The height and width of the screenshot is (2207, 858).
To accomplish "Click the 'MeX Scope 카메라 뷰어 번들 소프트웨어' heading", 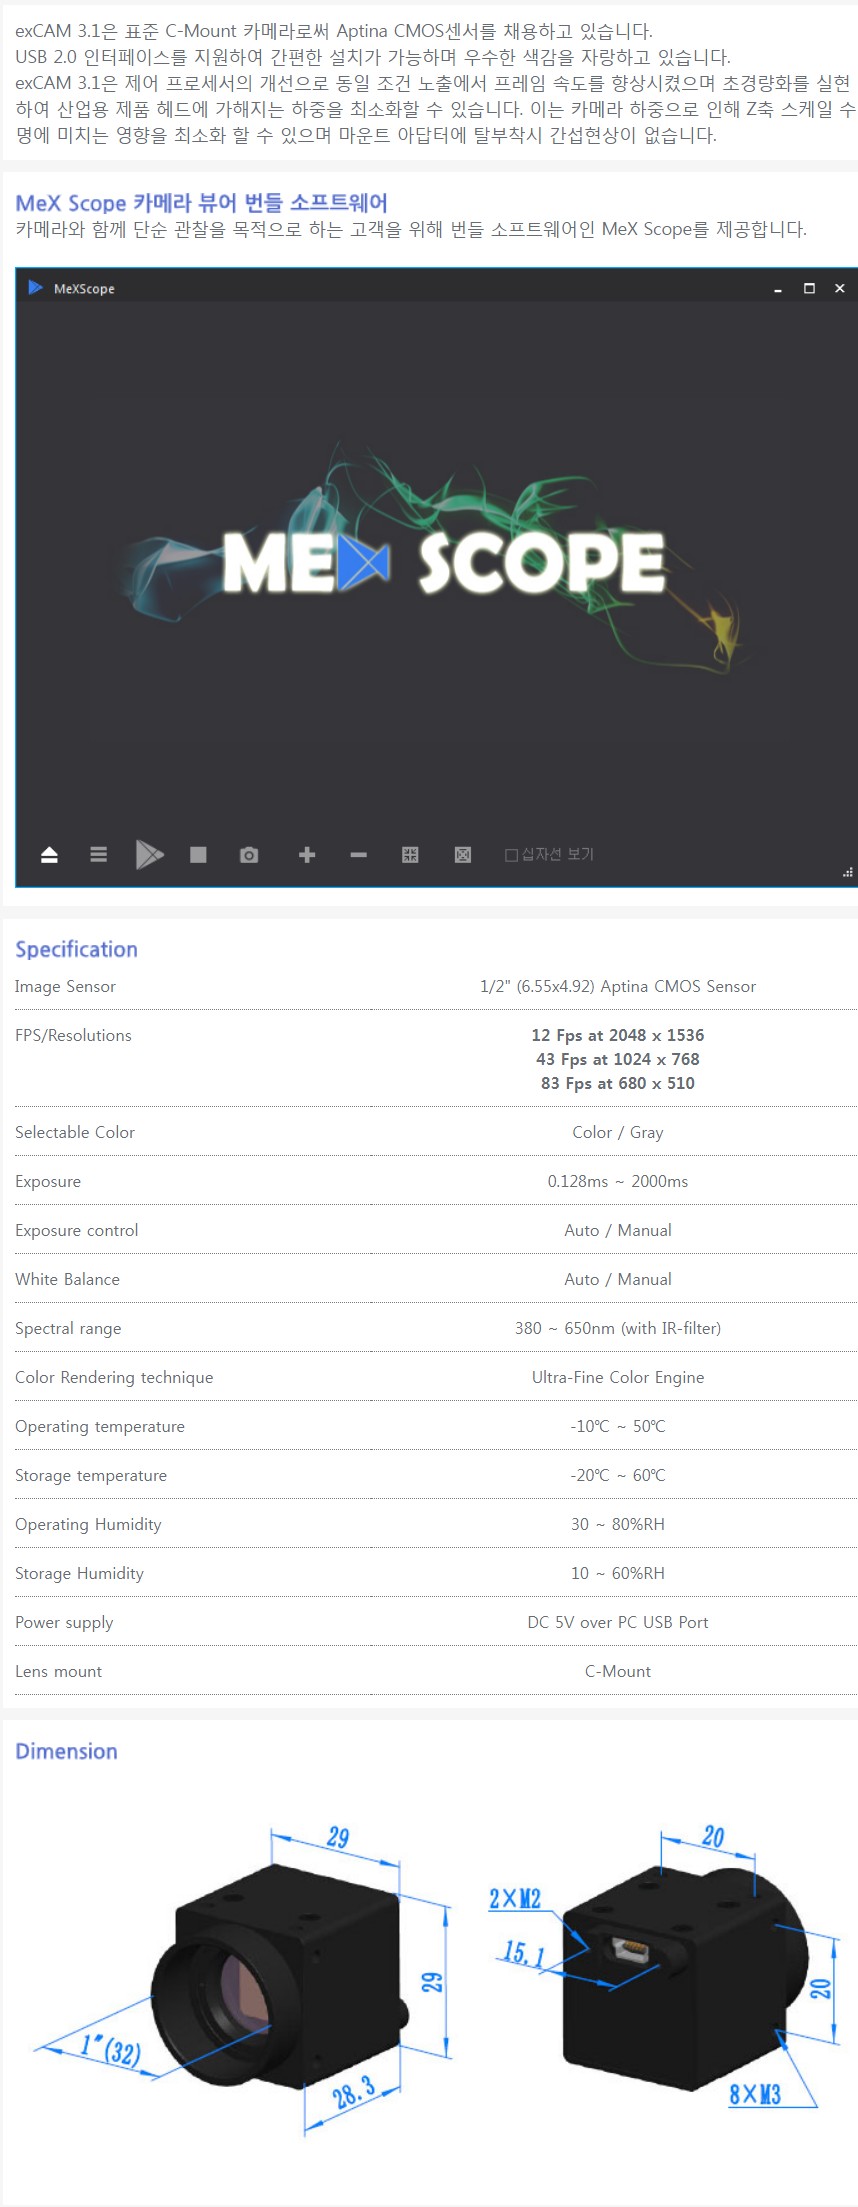I will point(201,203).
